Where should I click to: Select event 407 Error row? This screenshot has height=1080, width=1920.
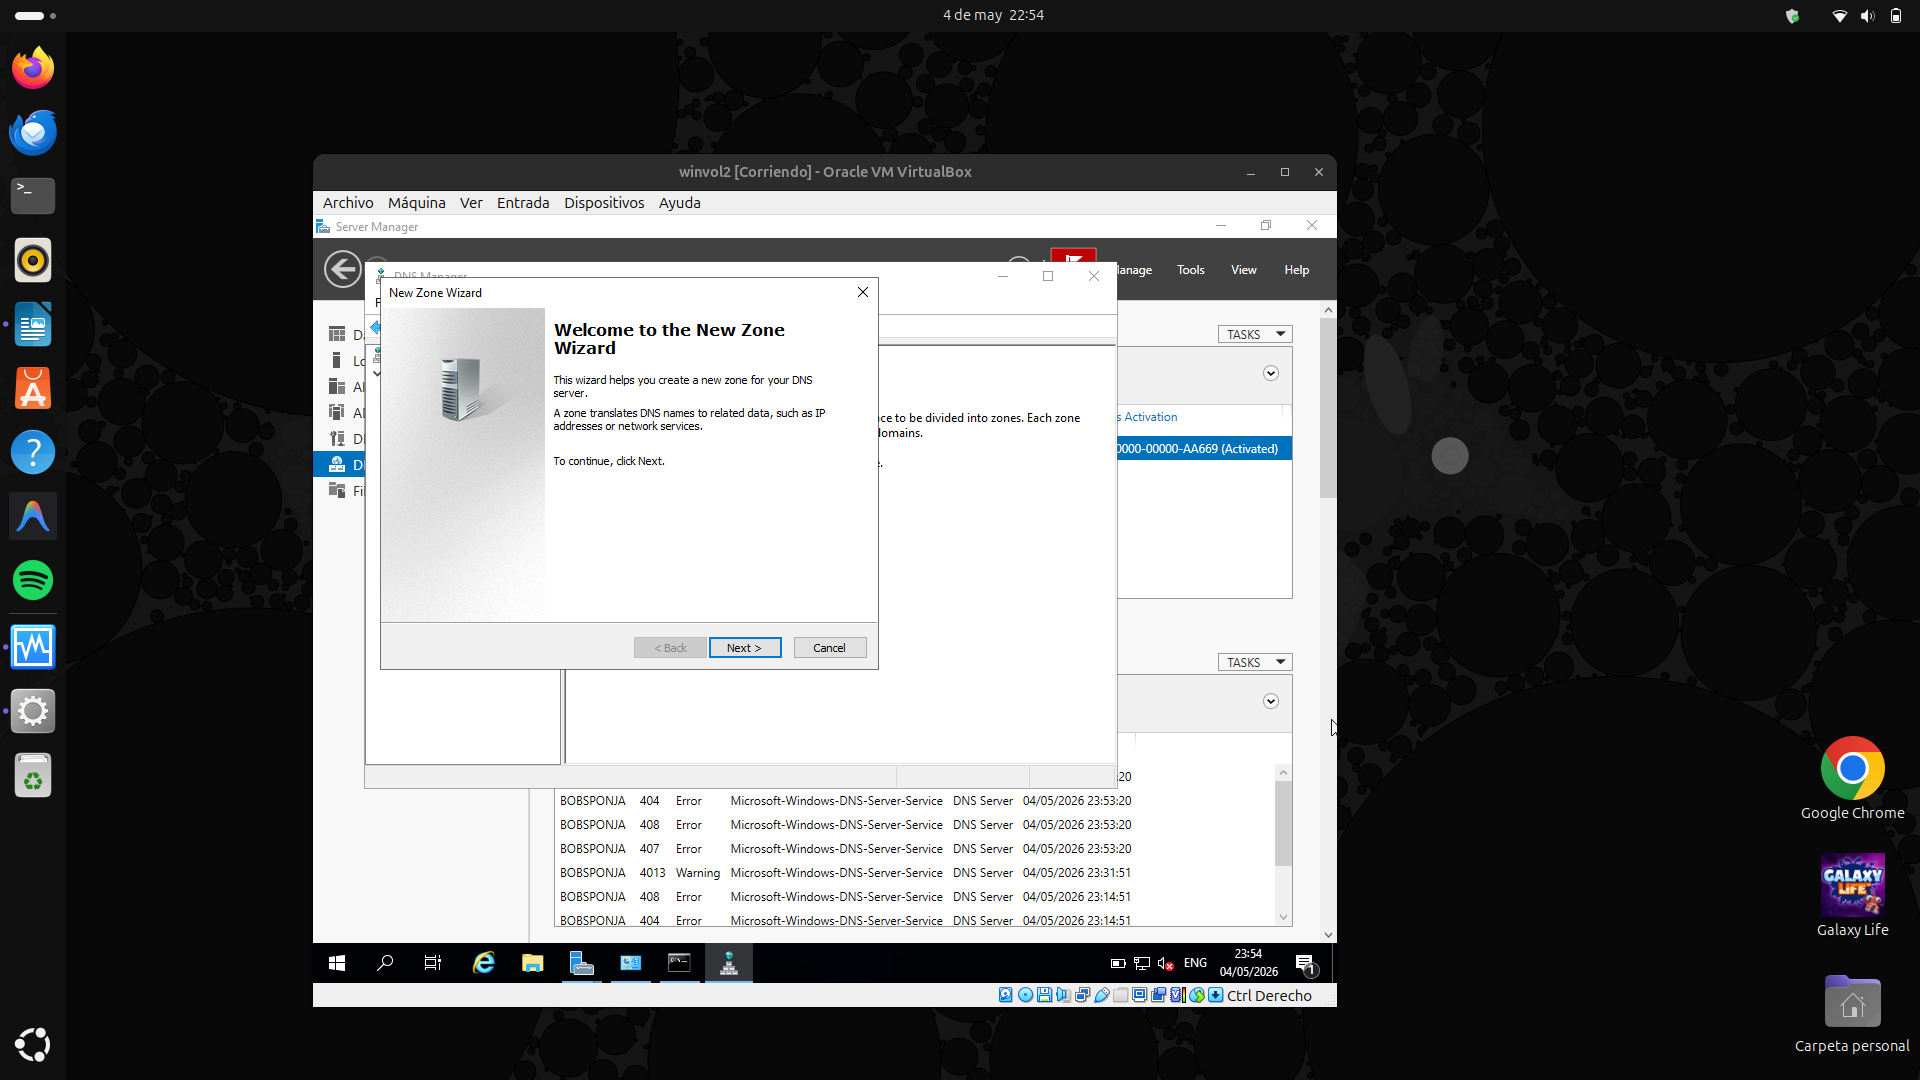(x=845, y=849)
